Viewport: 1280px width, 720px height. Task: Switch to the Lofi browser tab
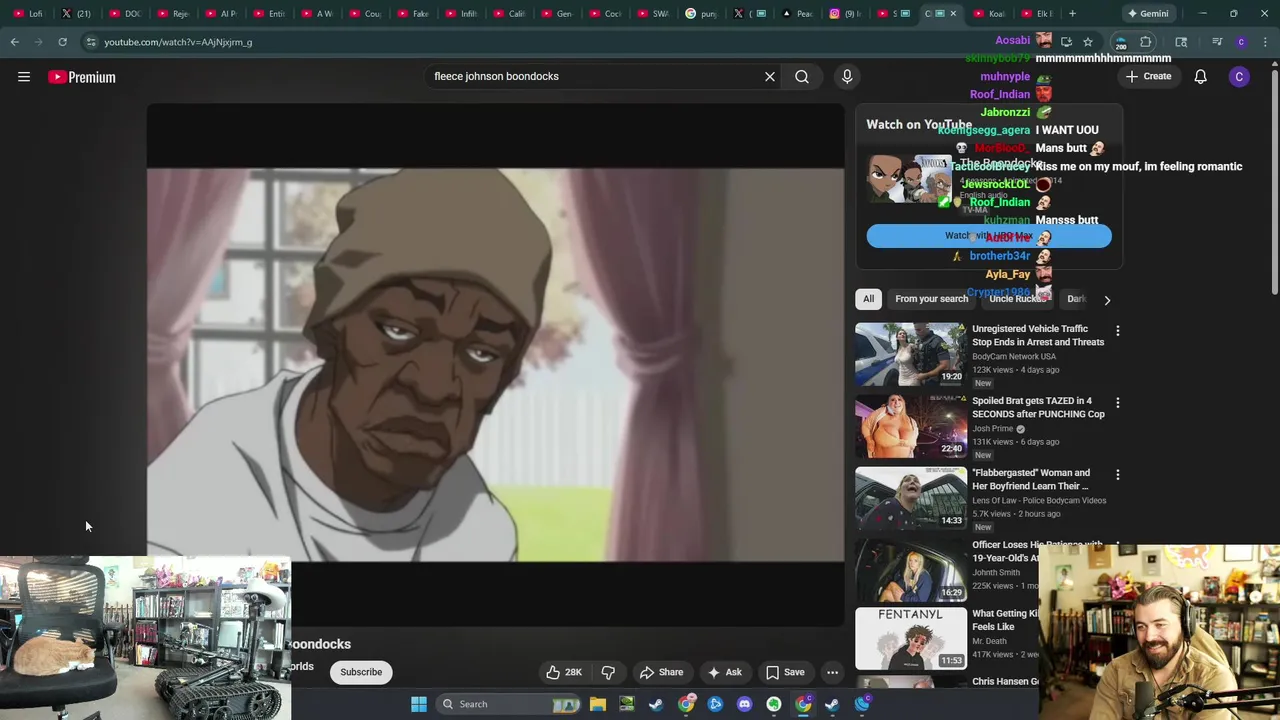28,14
